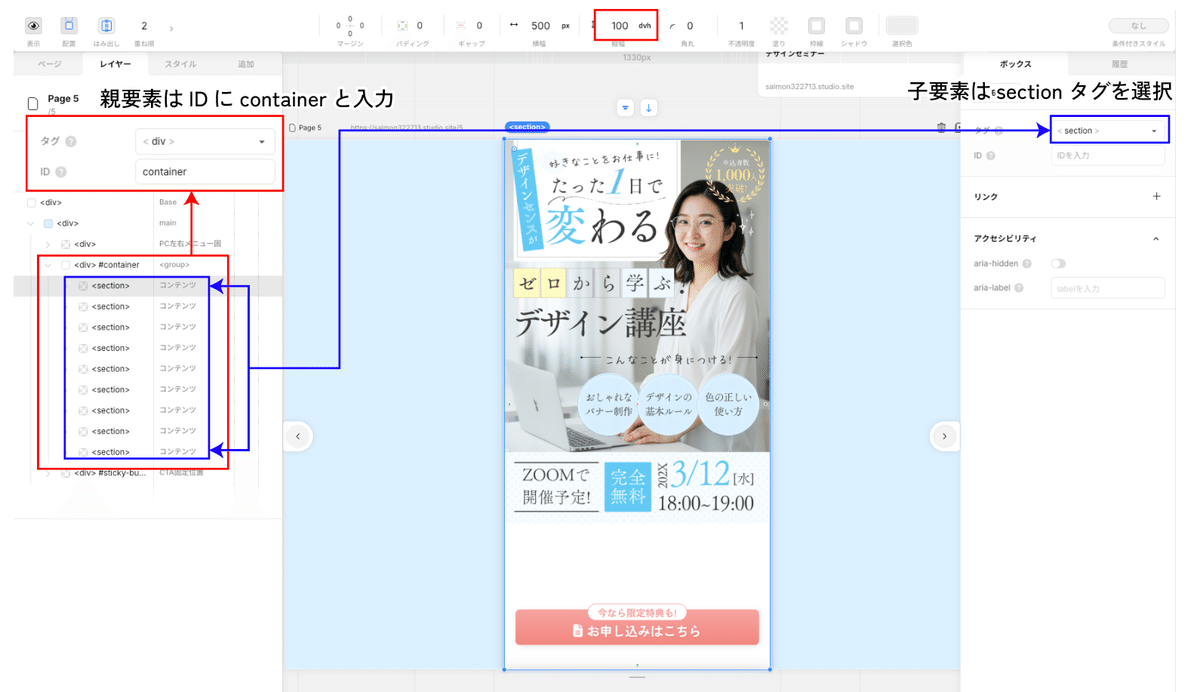Collapse the #container layer in the layer tree

tap(48, 264)
